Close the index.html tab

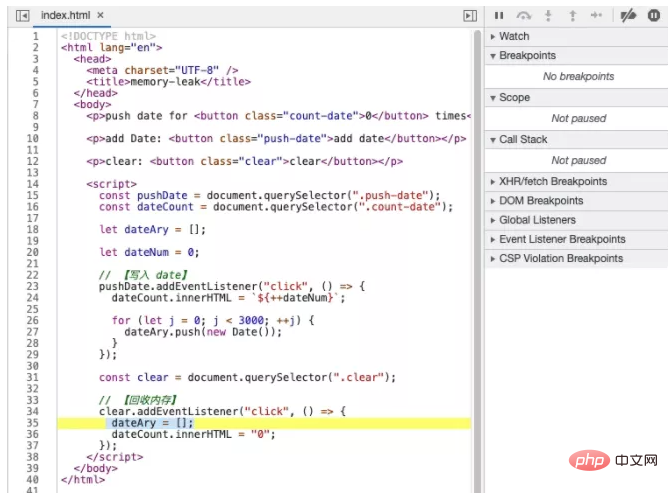pyautogui.click(x=100, y=15)
